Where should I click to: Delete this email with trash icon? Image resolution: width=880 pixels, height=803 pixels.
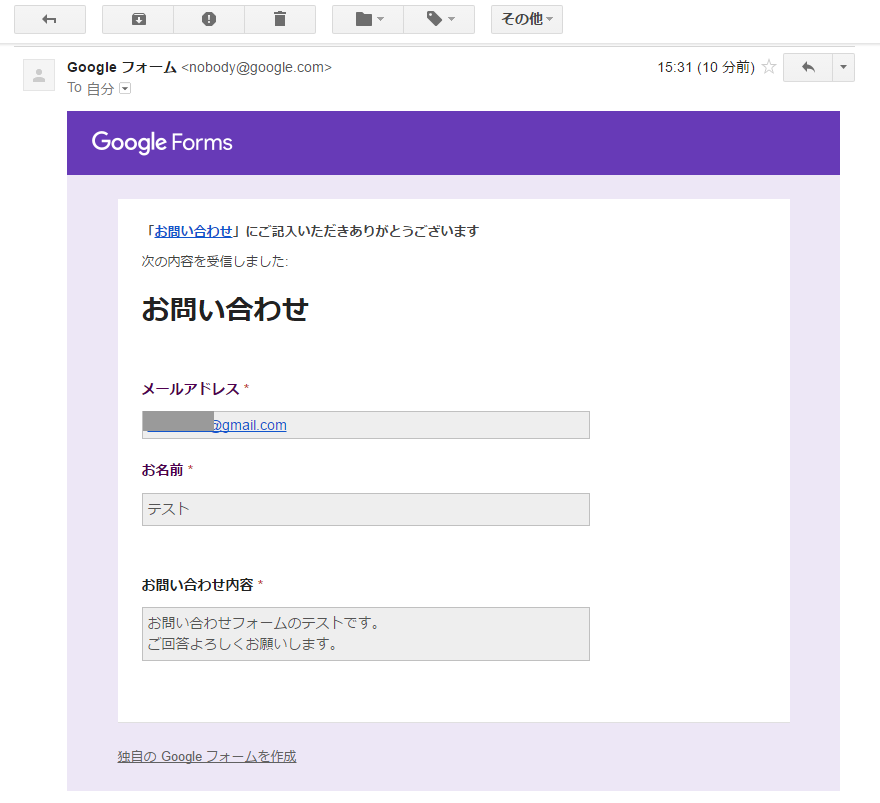[x=280, y=20]
